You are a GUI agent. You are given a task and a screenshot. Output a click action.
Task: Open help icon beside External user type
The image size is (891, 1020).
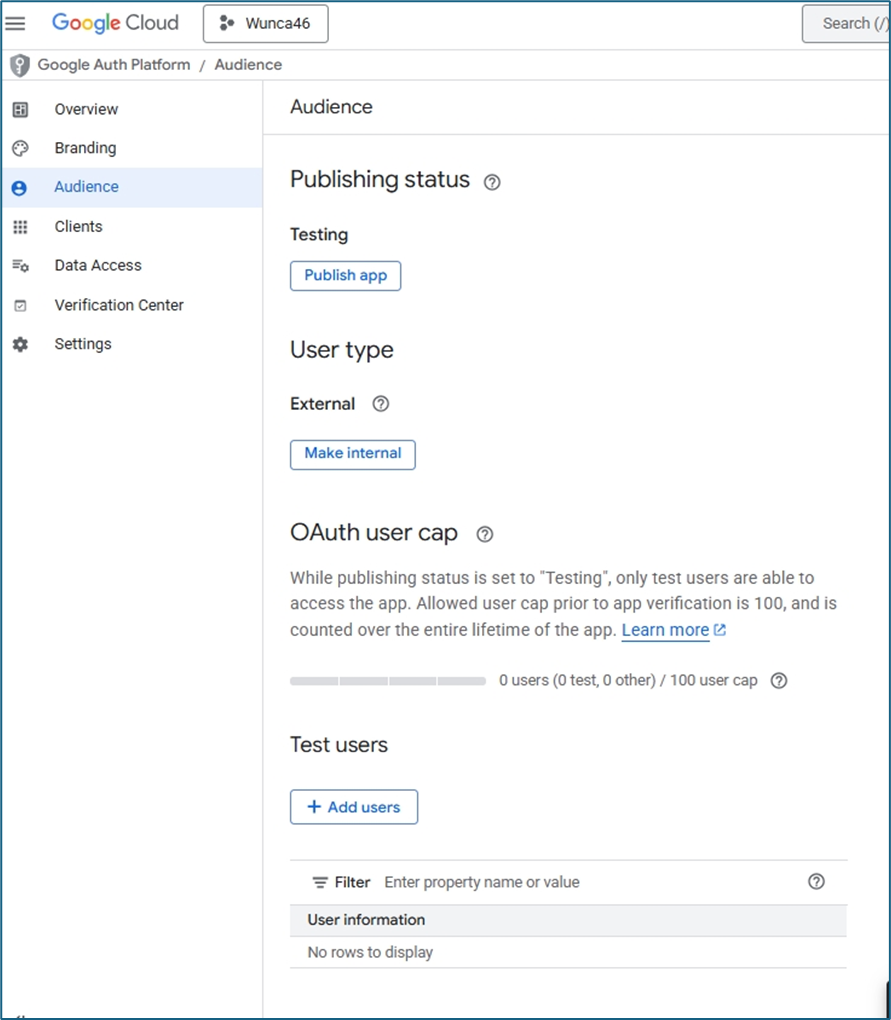pos(380,404)
